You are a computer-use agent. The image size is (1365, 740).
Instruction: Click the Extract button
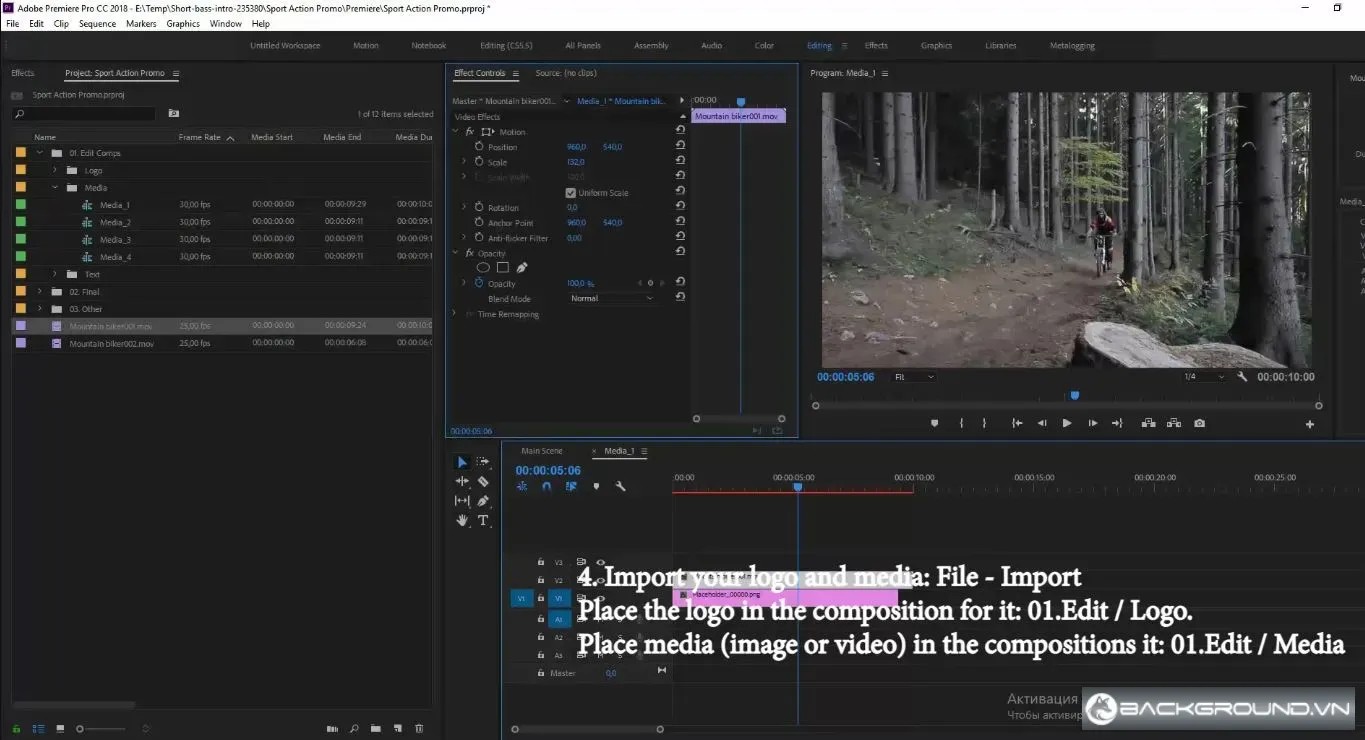point(1174,423)
